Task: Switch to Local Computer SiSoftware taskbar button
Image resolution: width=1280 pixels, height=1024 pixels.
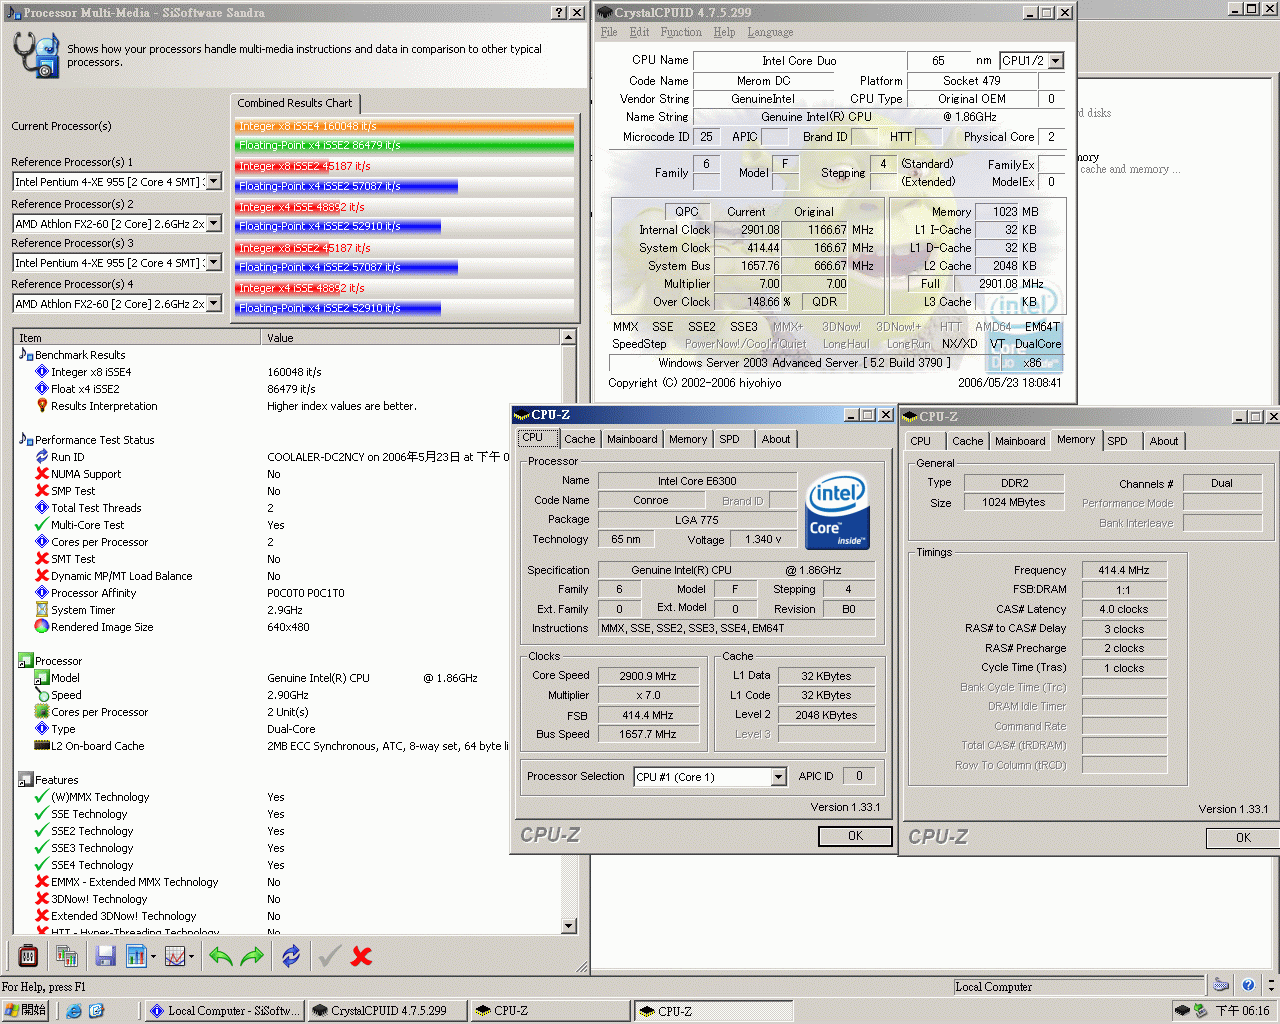Action: click(x=224, y=1011)
